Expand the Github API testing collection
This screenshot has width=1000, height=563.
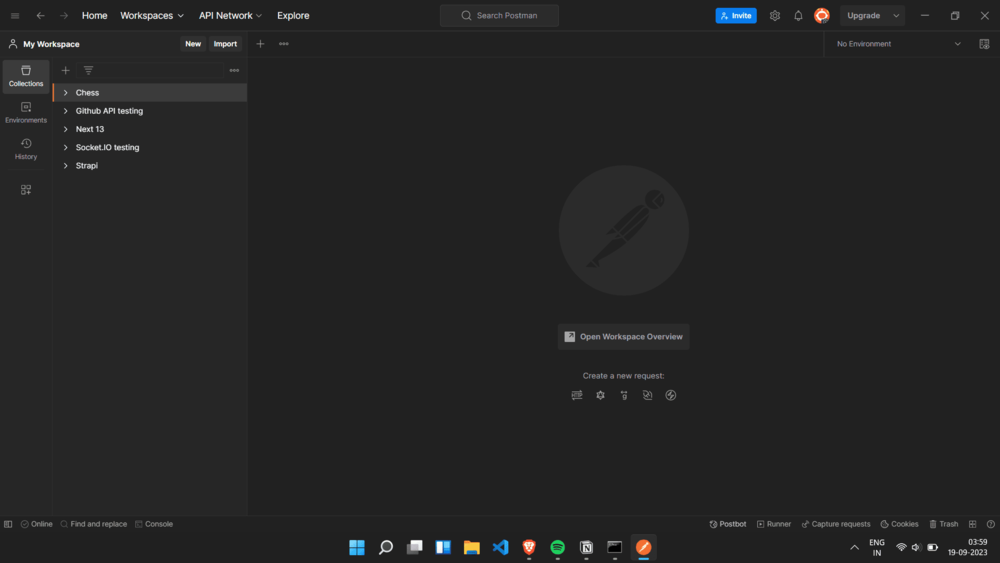point(65,111)
